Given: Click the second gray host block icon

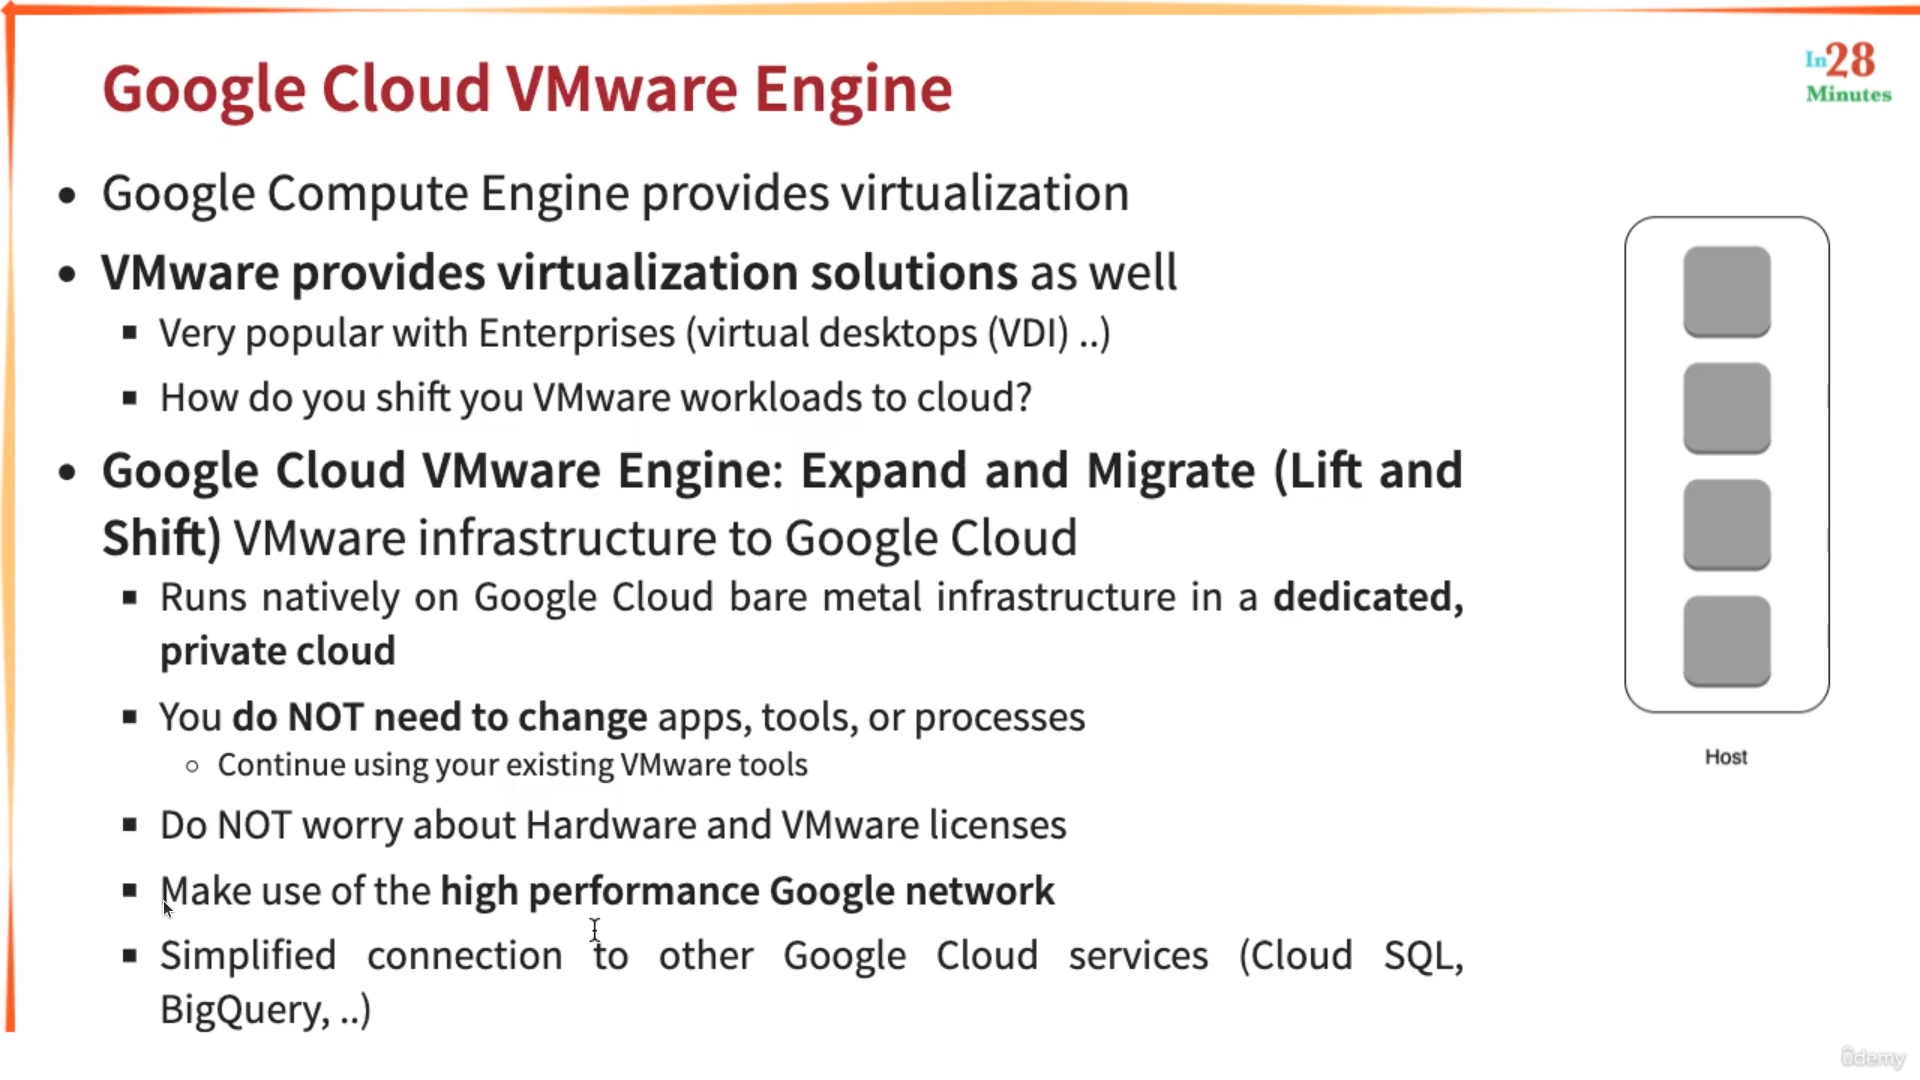Looking at the screenshot, I should 1725,404.
